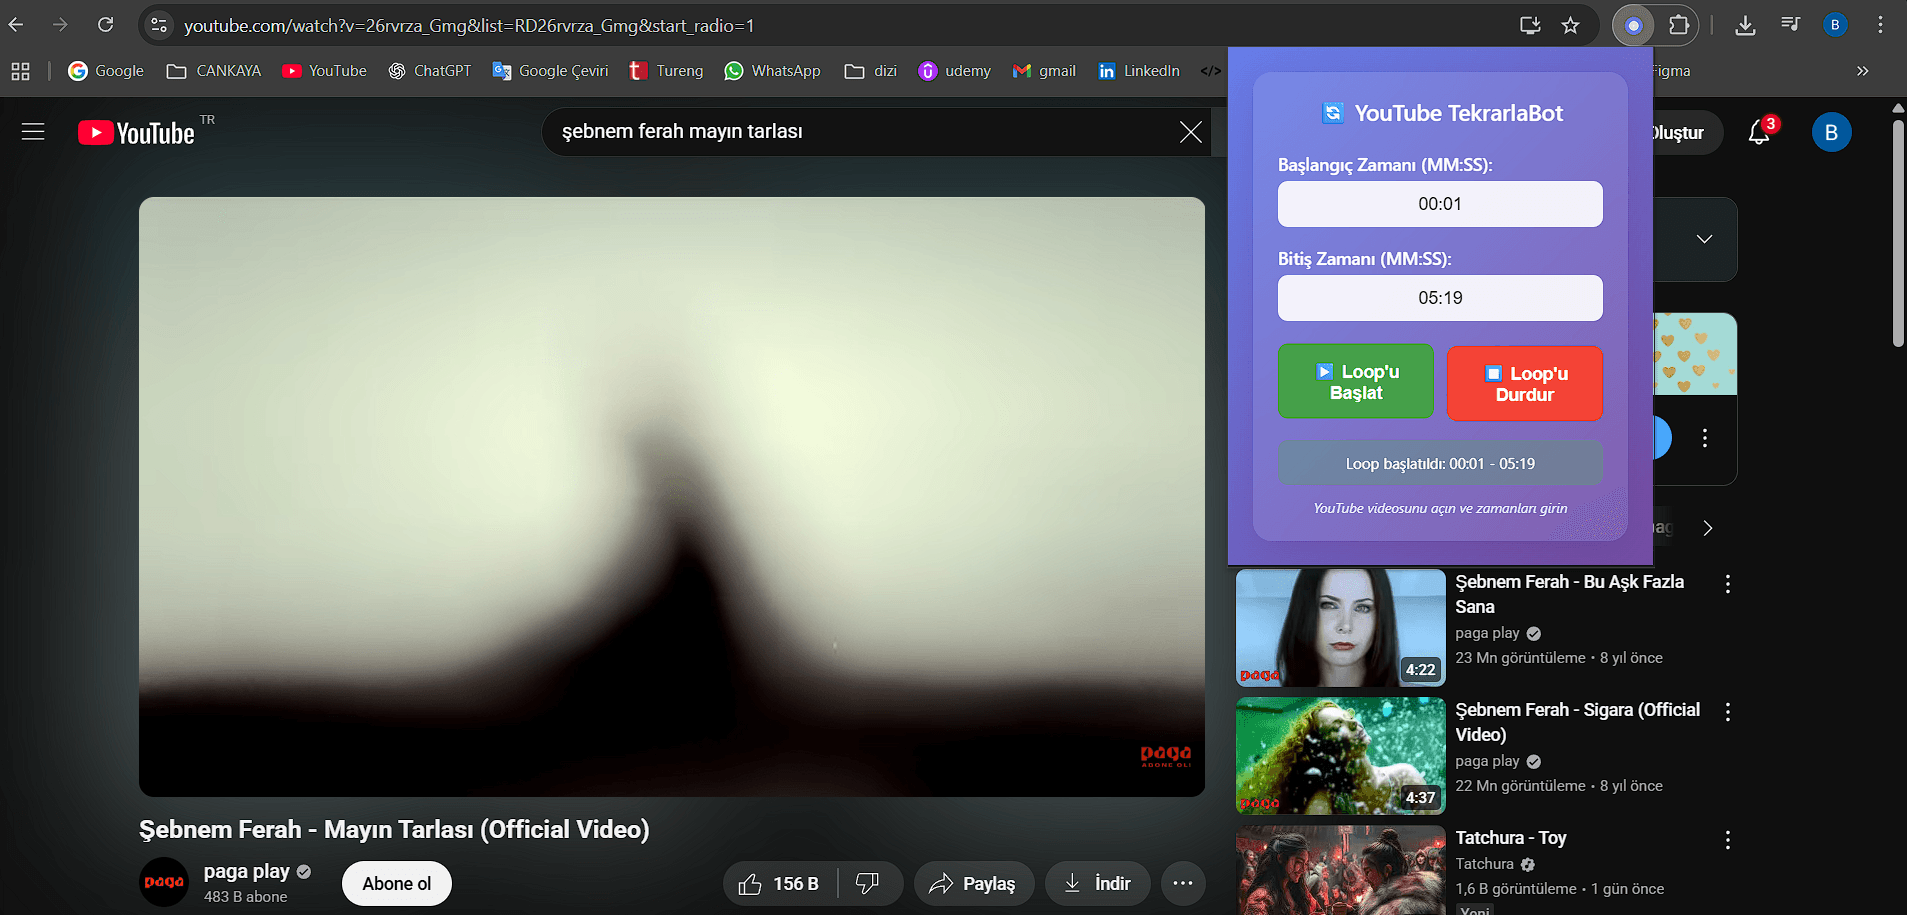Open the gmail bookmark
Image resolution: width=1907 pixels, height=915 pixels.
tap(1045, 71)
